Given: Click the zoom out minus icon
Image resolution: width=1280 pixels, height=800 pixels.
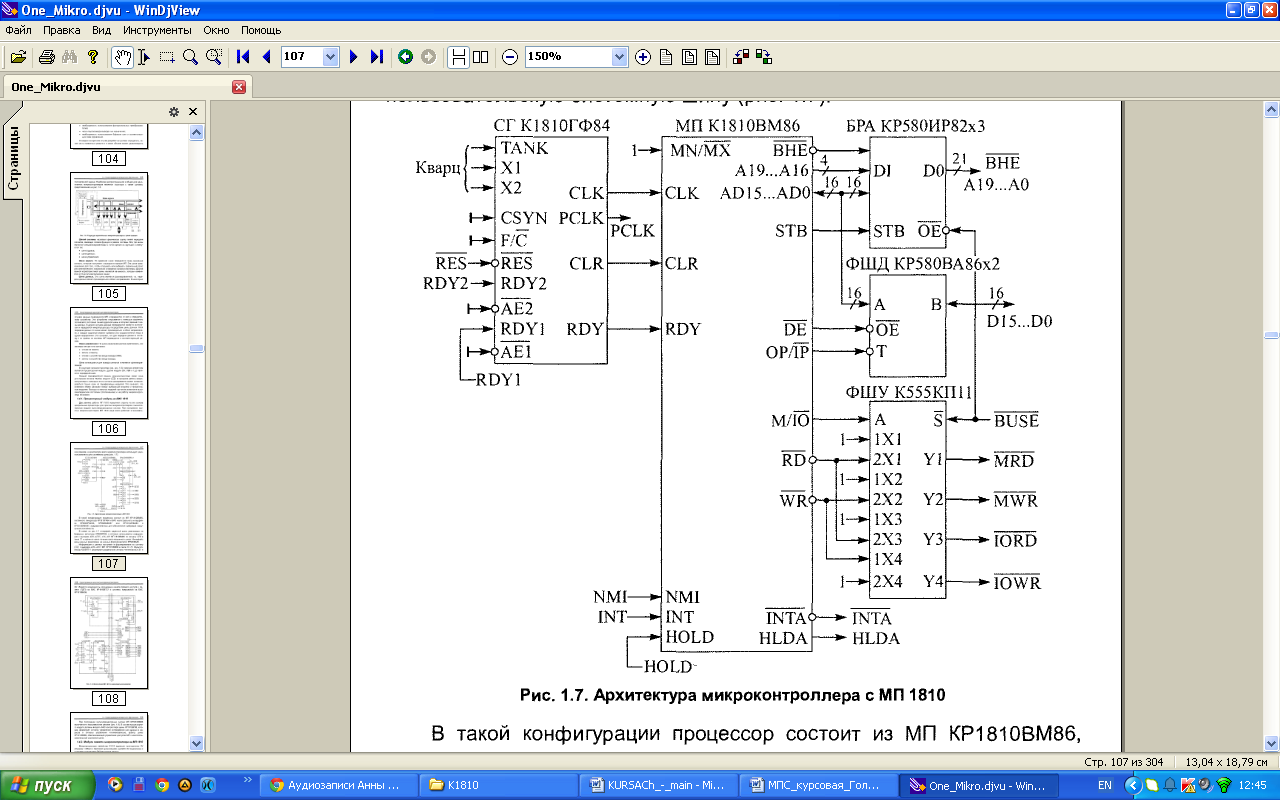Looking at the screenshot, I should coord(509,57).
